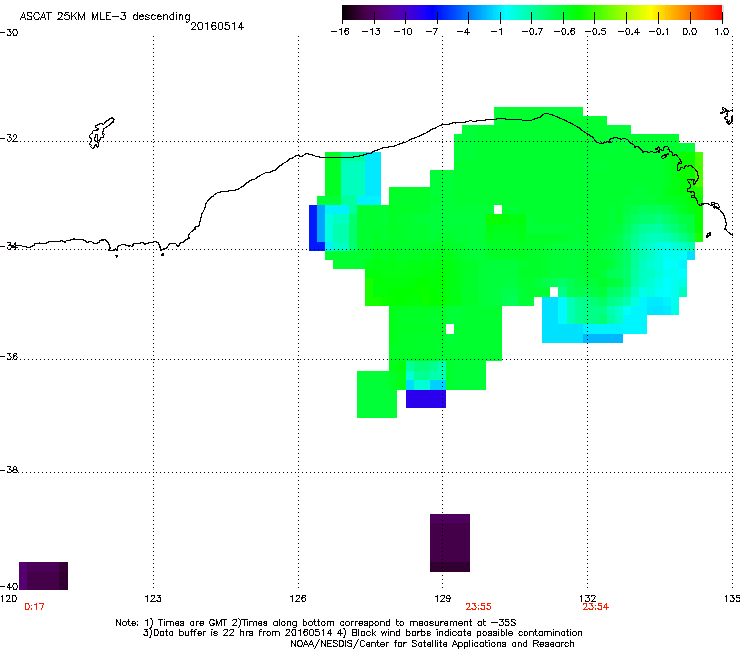Image resolution: width=740 pixels, height=650 pixels.
Task: Click the "120" longitude label
Action: coord(8,599)
